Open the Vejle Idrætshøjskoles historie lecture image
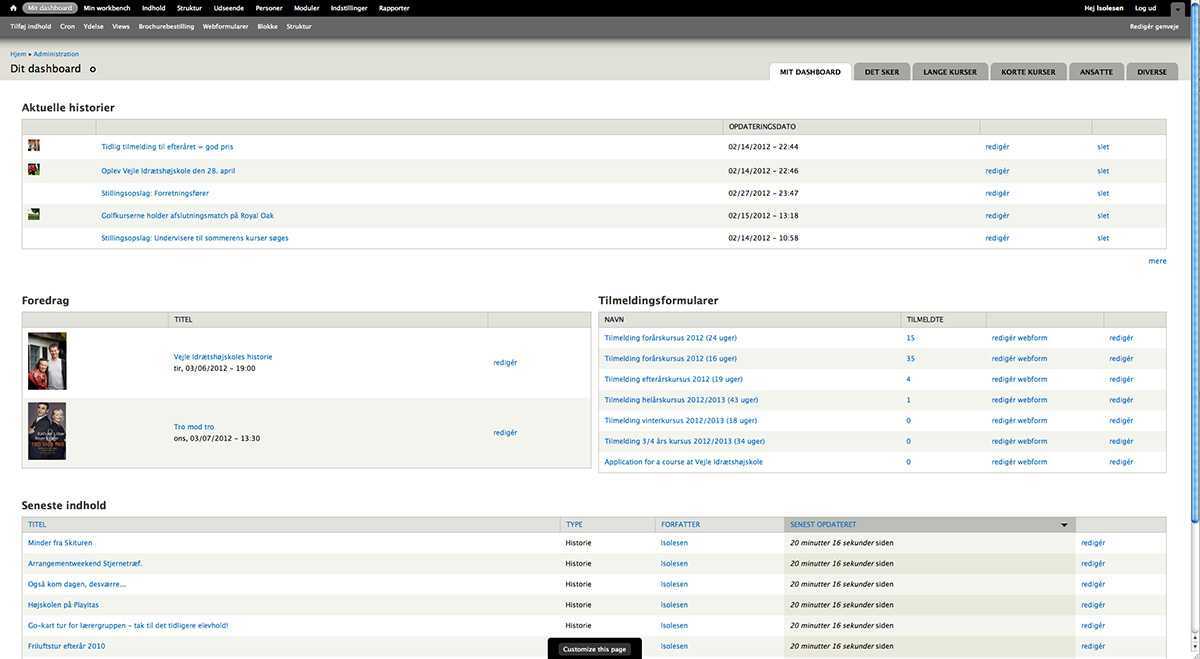1200x659 pixels. [x=47, y=361]
